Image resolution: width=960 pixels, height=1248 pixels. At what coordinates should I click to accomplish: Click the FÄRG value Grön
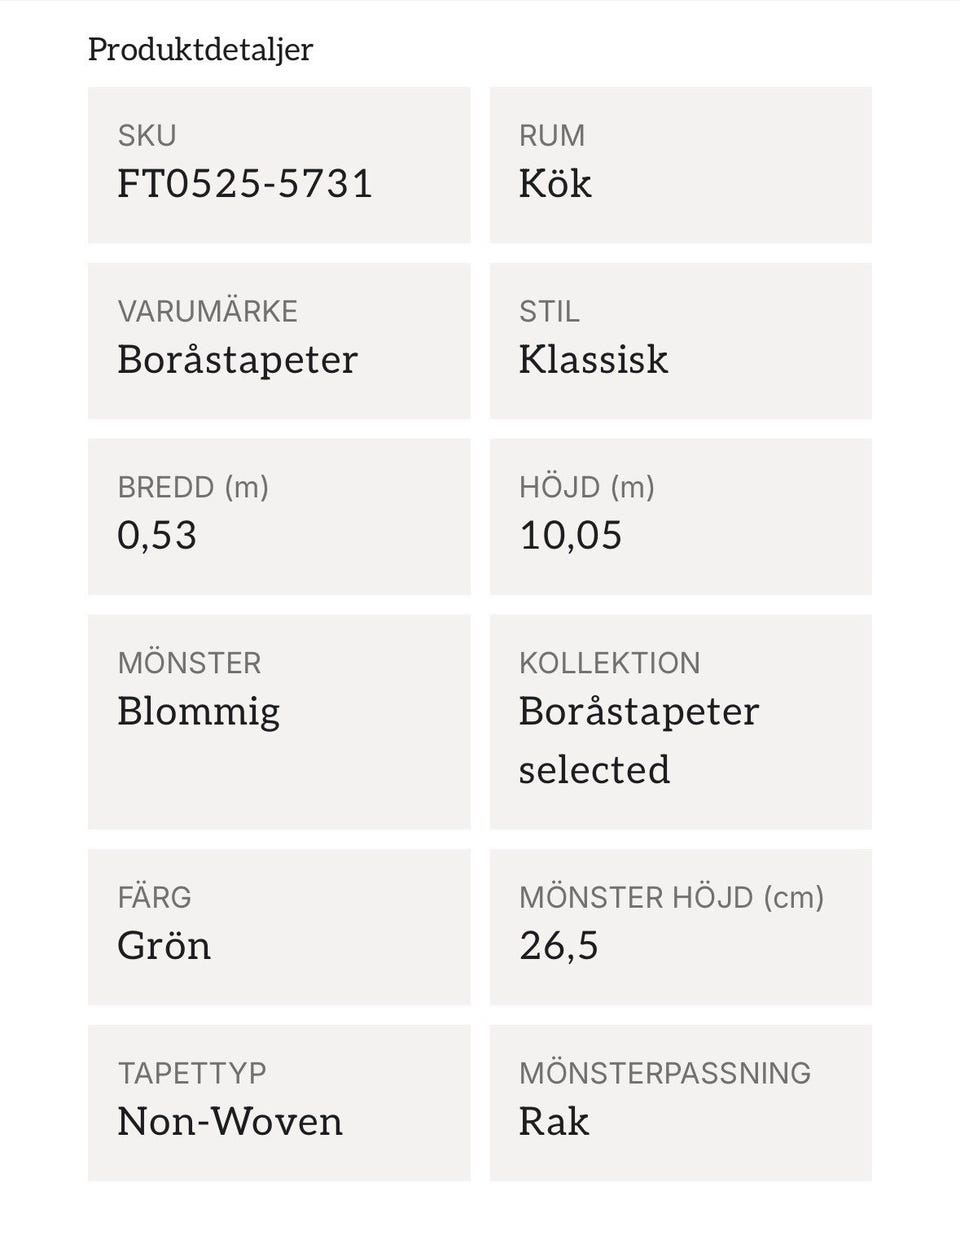tap(164, 946)
